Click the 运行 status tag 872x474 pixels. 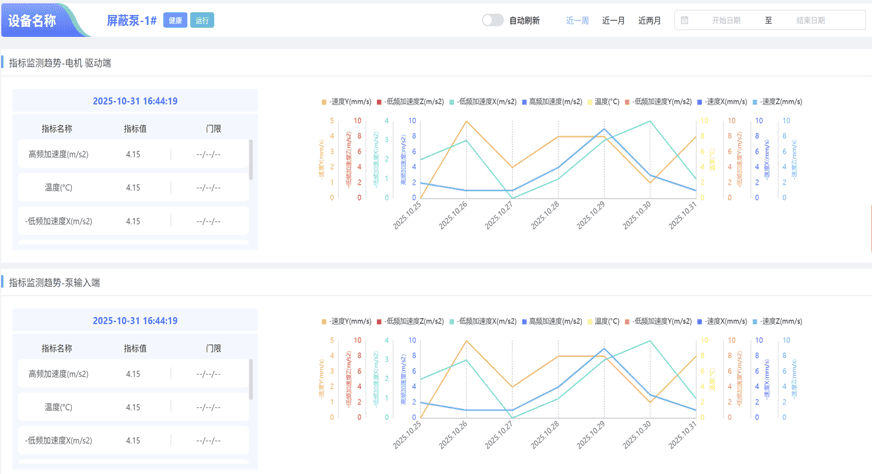(x=202, y=20)
